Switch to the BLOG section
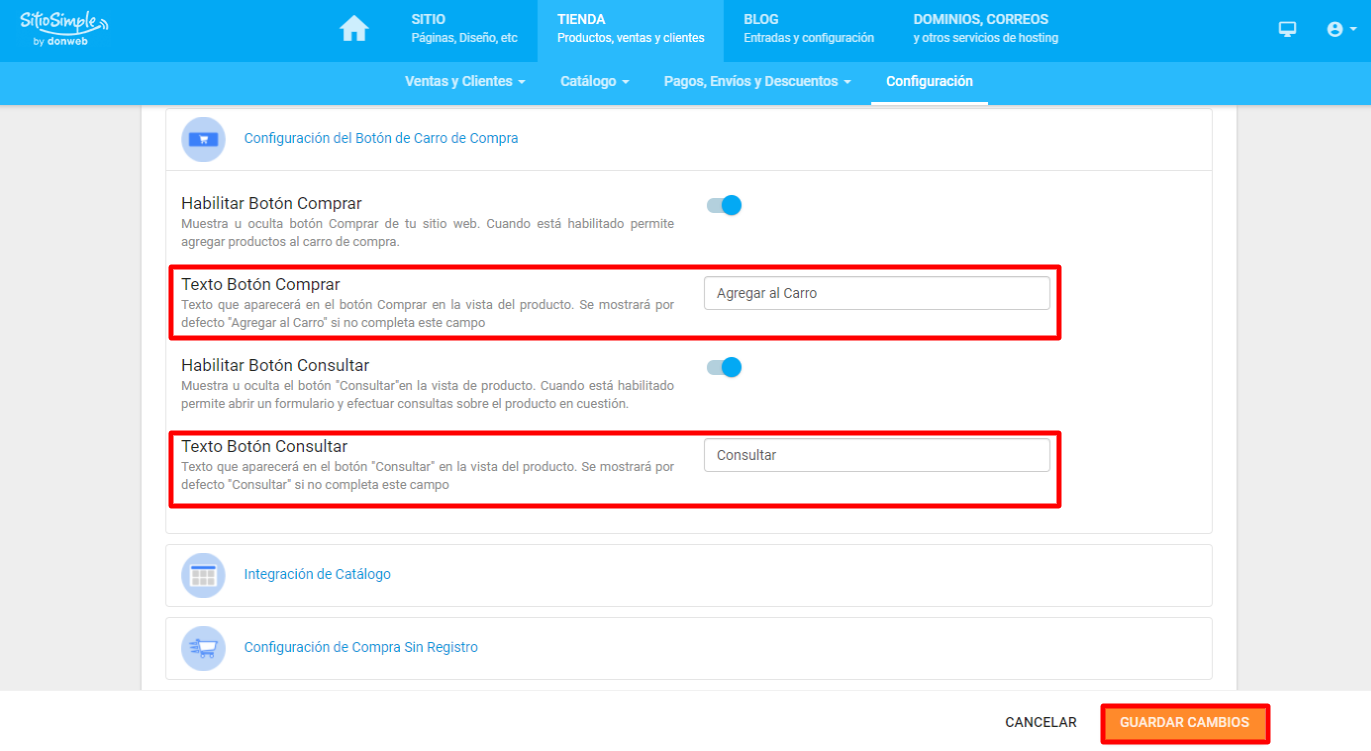Screen dimensions: 1371x751 point(809,29)
